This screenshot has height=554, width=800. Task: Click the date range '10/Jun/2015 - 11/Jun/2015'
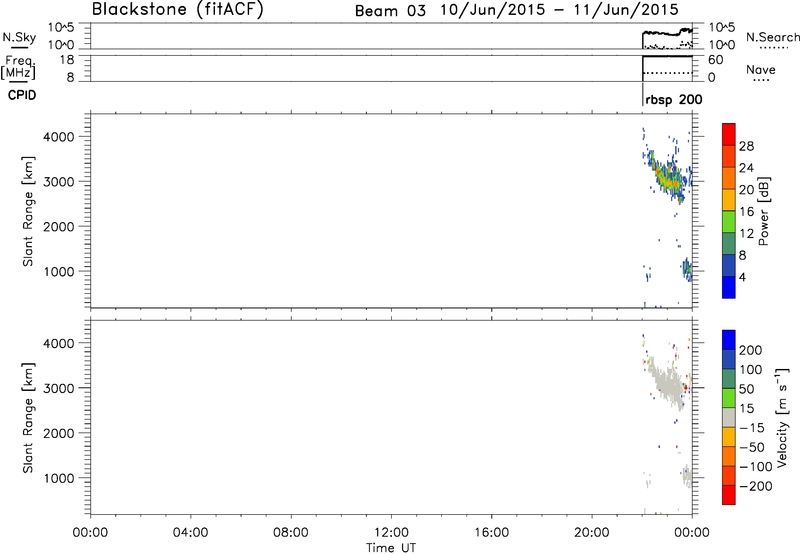(x=559, y=10)
